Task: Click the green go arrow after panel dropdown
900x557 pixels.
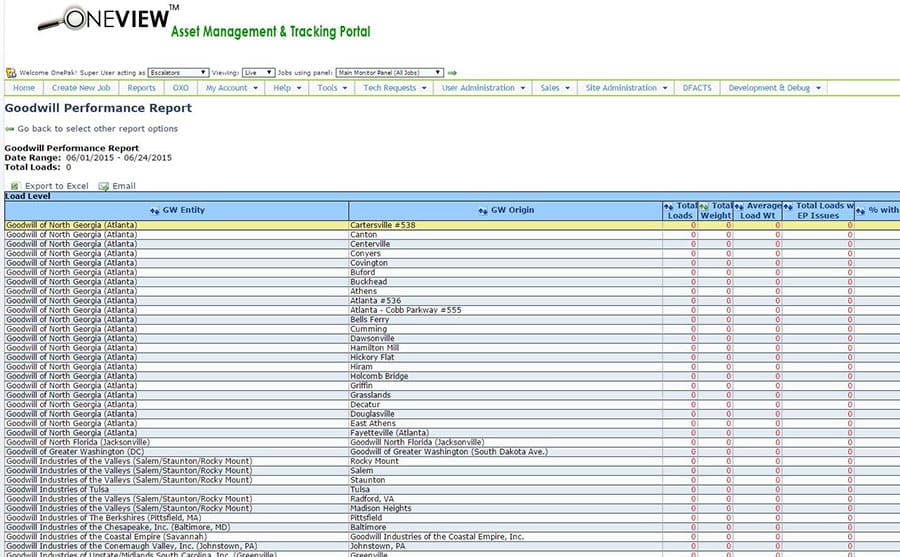Action: click(x=452, y=73)
